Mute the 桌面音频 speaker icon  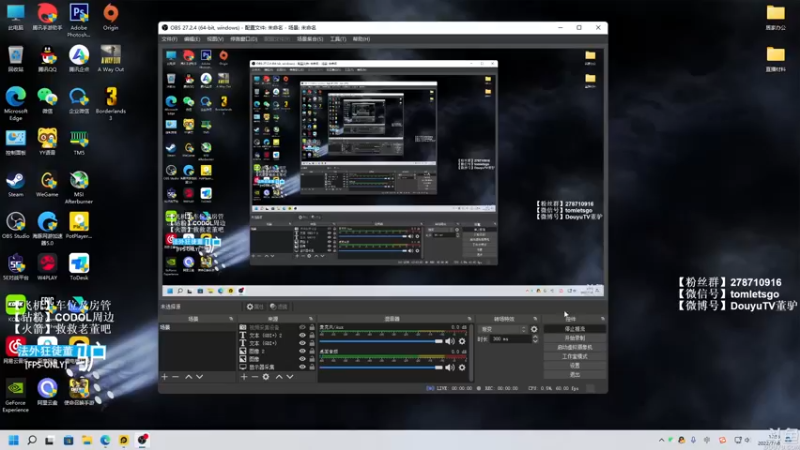(449, 367)
